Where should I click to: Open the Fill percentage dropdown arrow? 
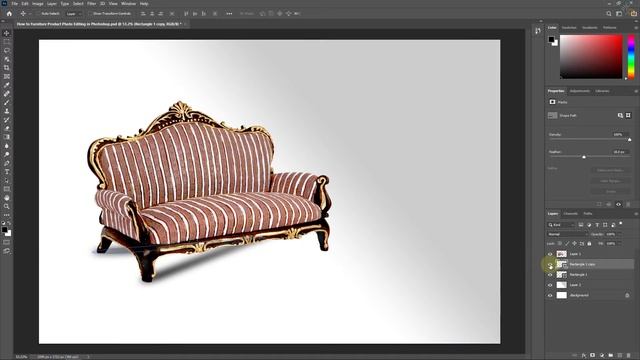click(620, 244)
